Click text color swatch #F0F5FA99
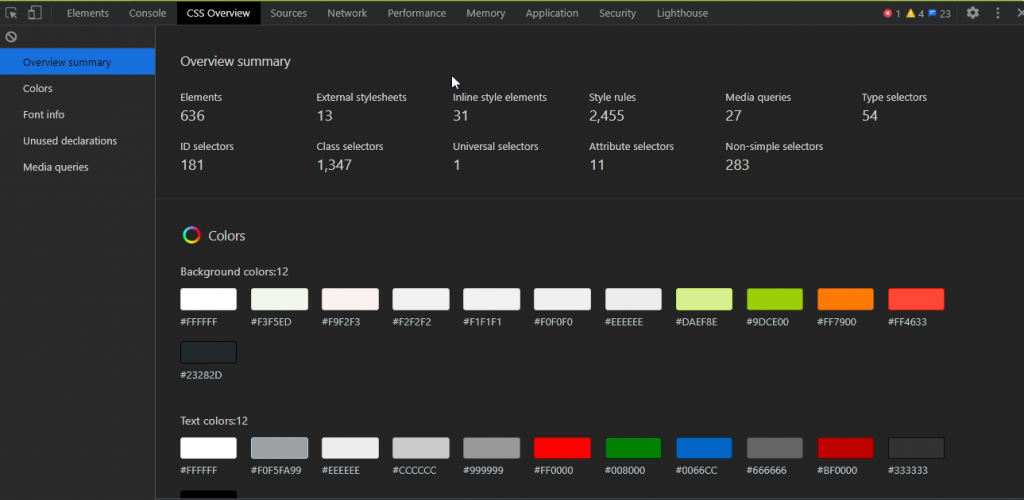The width and height of the screenshot is (1024, 500). 279,448
